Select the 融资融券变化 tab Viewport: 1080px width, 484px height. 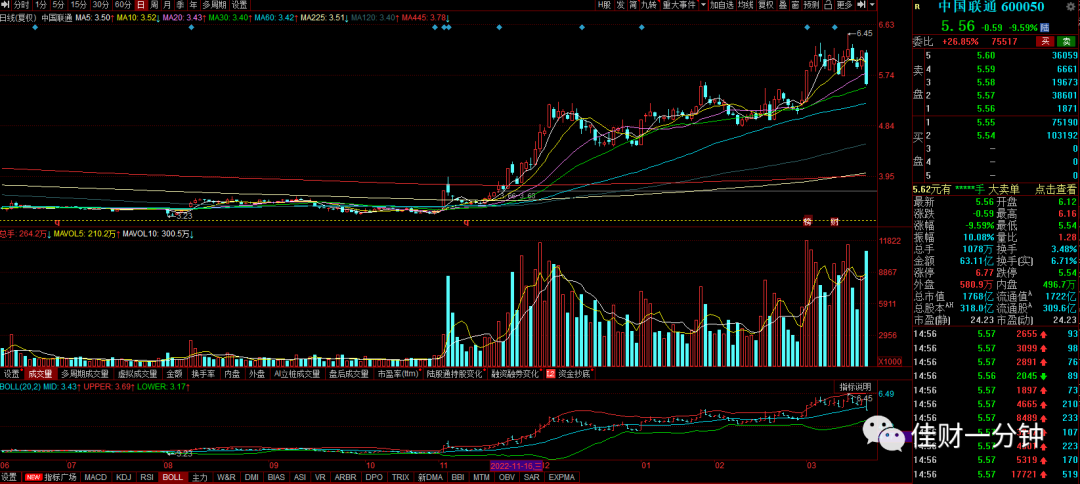[x=515, y=375]
